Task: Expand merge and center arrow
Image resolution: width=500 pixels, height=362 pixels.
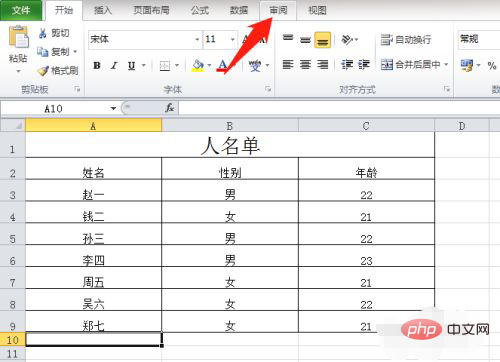Action: 446,64
